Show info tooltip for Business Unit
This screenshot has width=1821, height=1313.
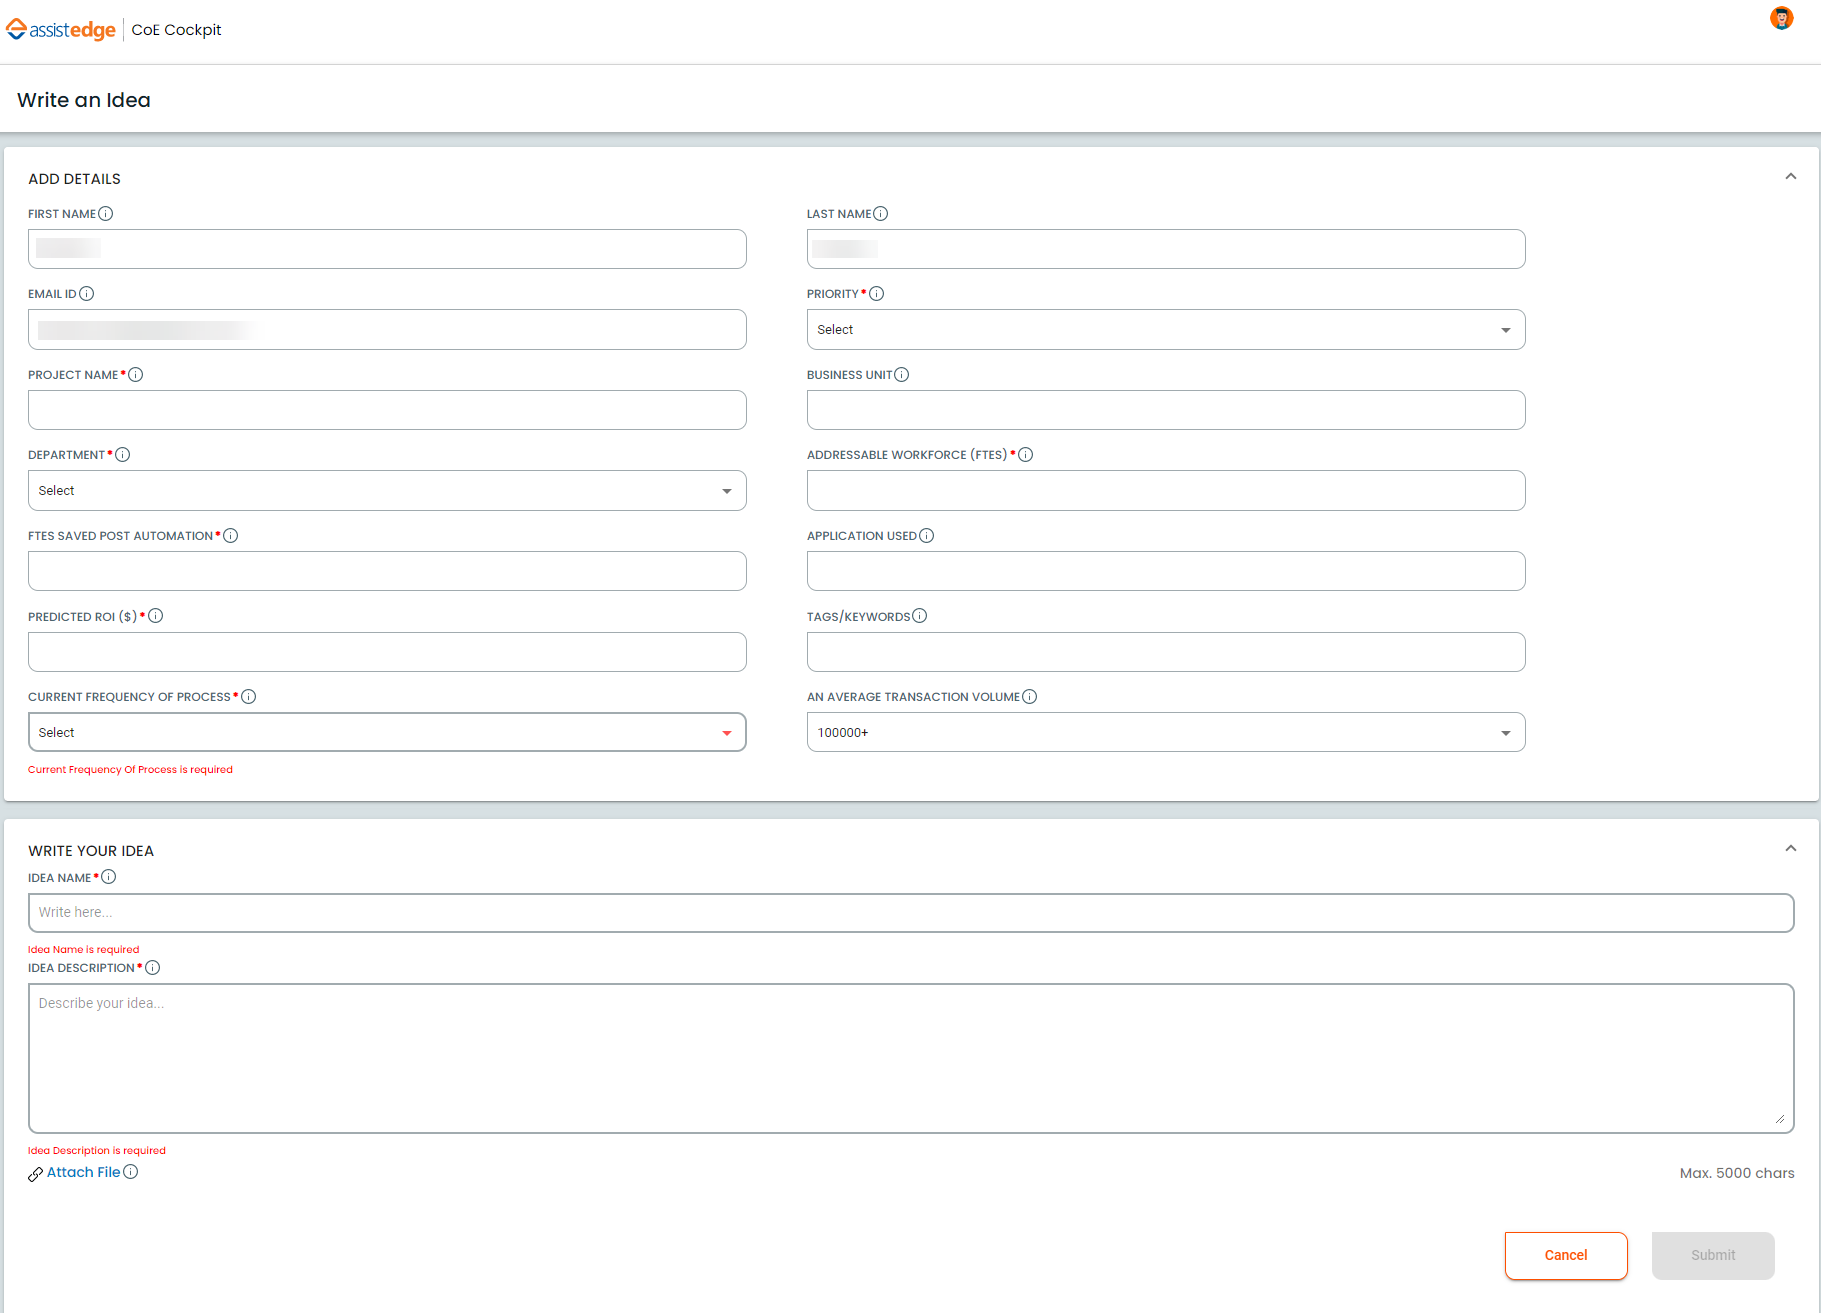tap(902, 375)
